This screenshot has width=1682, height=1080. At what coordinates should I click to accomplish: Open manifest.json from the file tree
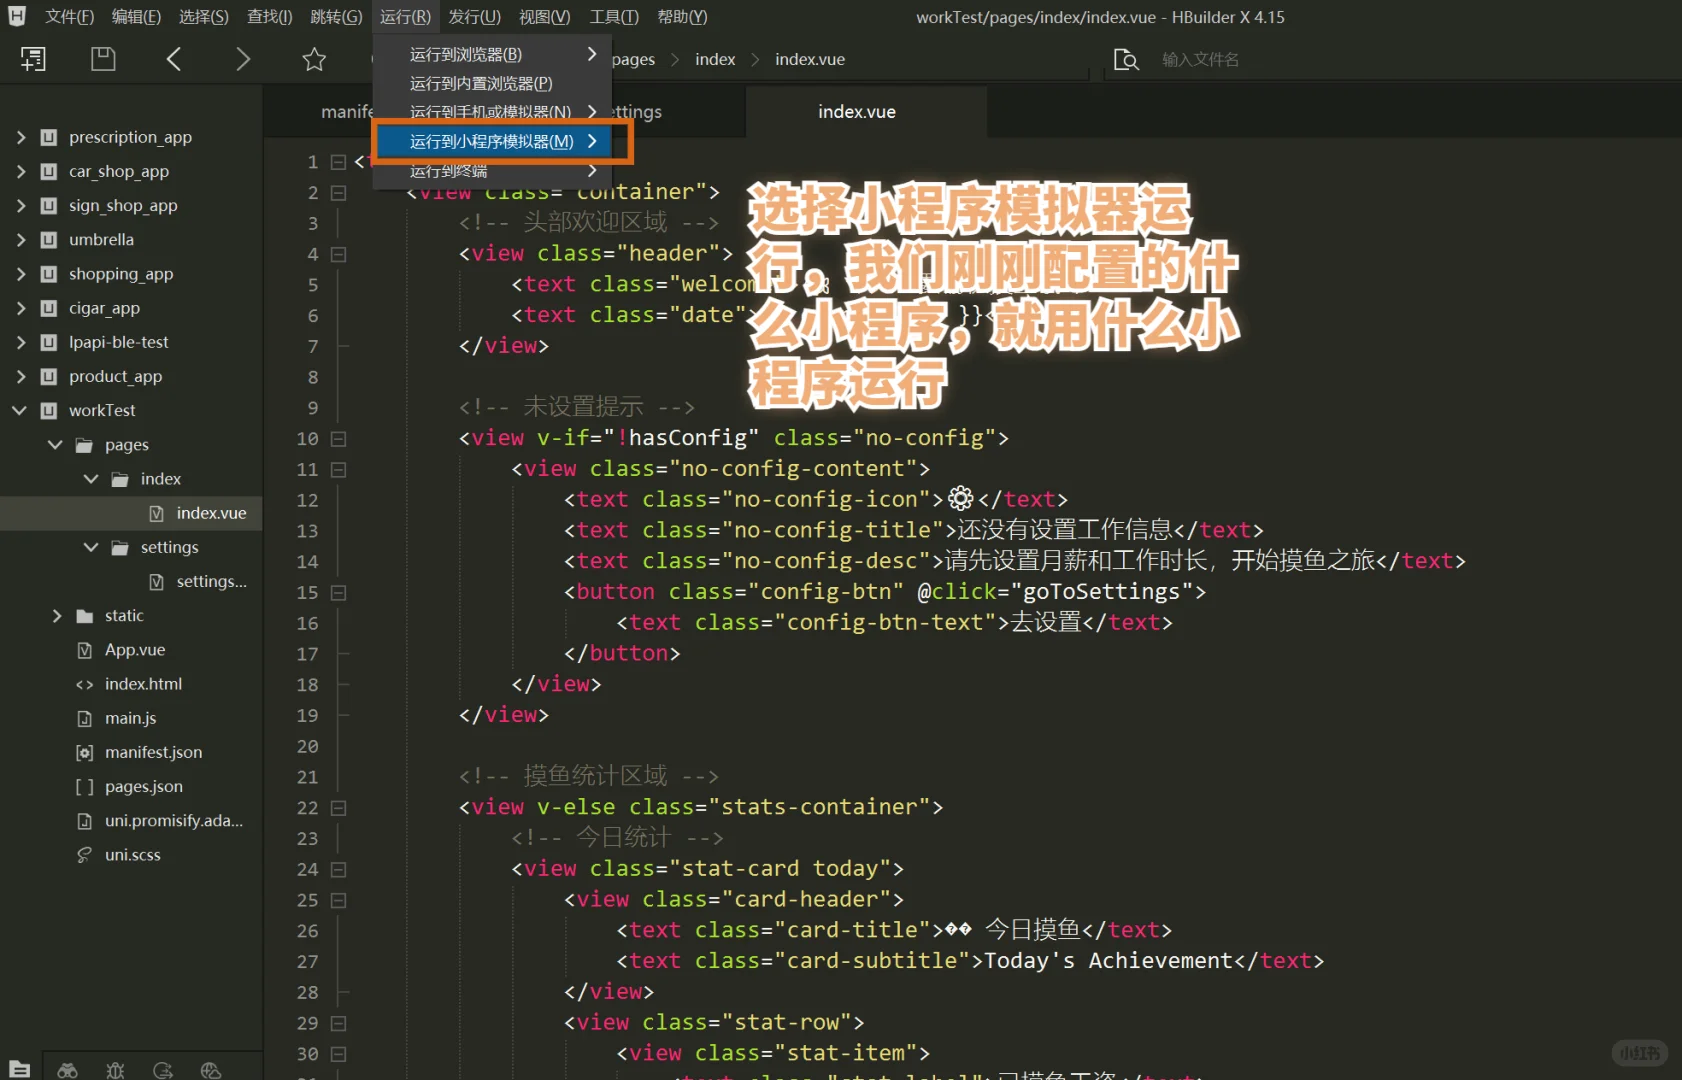[153, 752]
